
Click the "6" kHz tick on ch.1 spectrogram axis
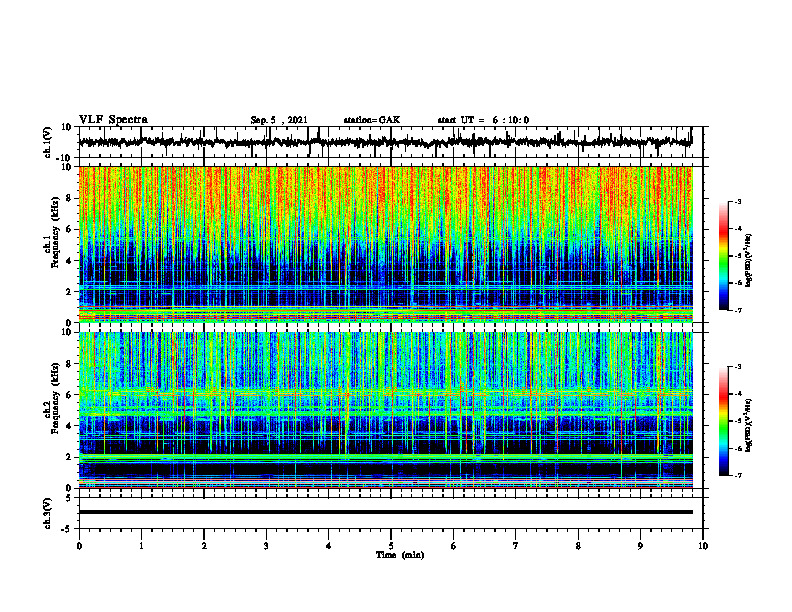pyautogui.click(x=70, y=229)
